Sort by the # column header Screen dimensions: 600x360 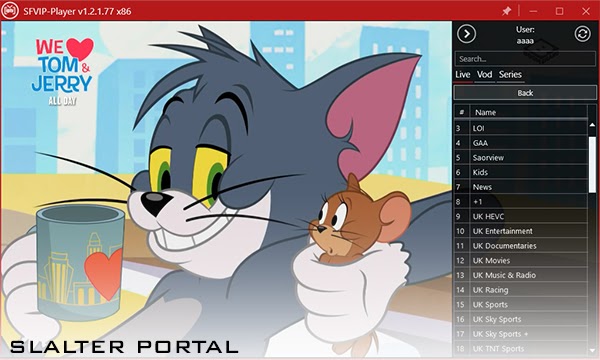[461, 112]
